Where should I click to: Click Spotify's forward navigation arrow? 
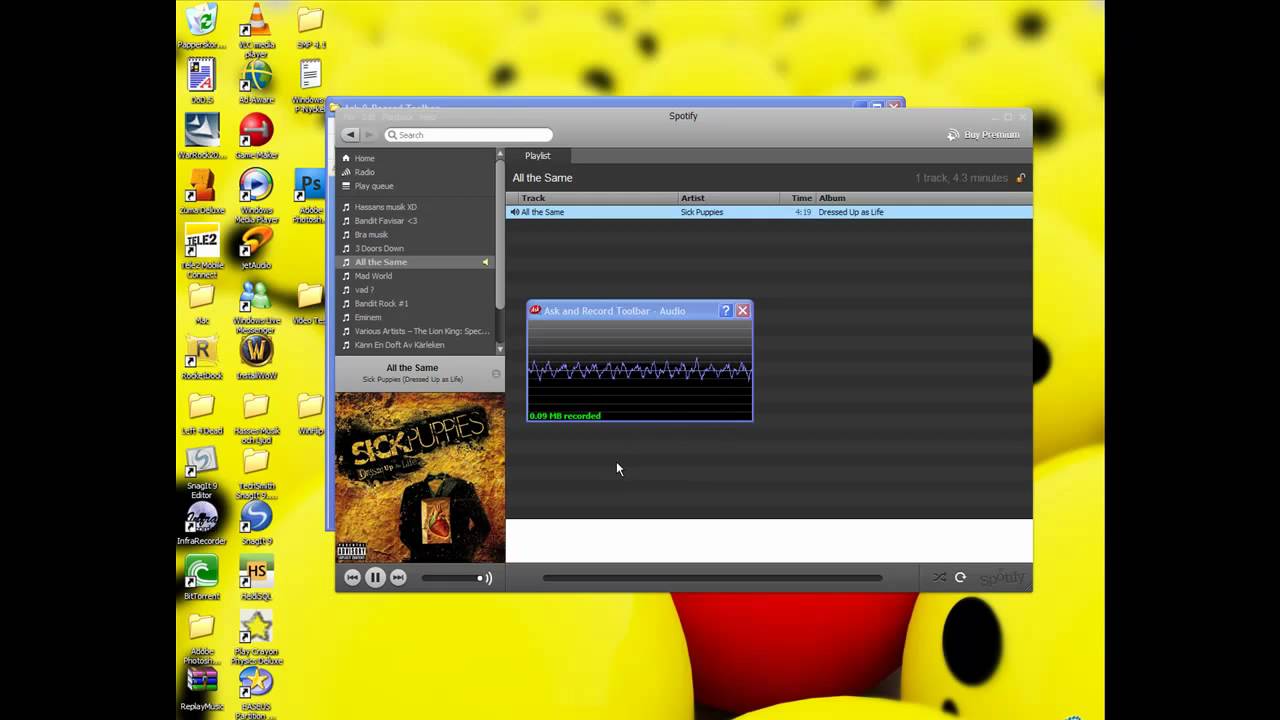369,135
